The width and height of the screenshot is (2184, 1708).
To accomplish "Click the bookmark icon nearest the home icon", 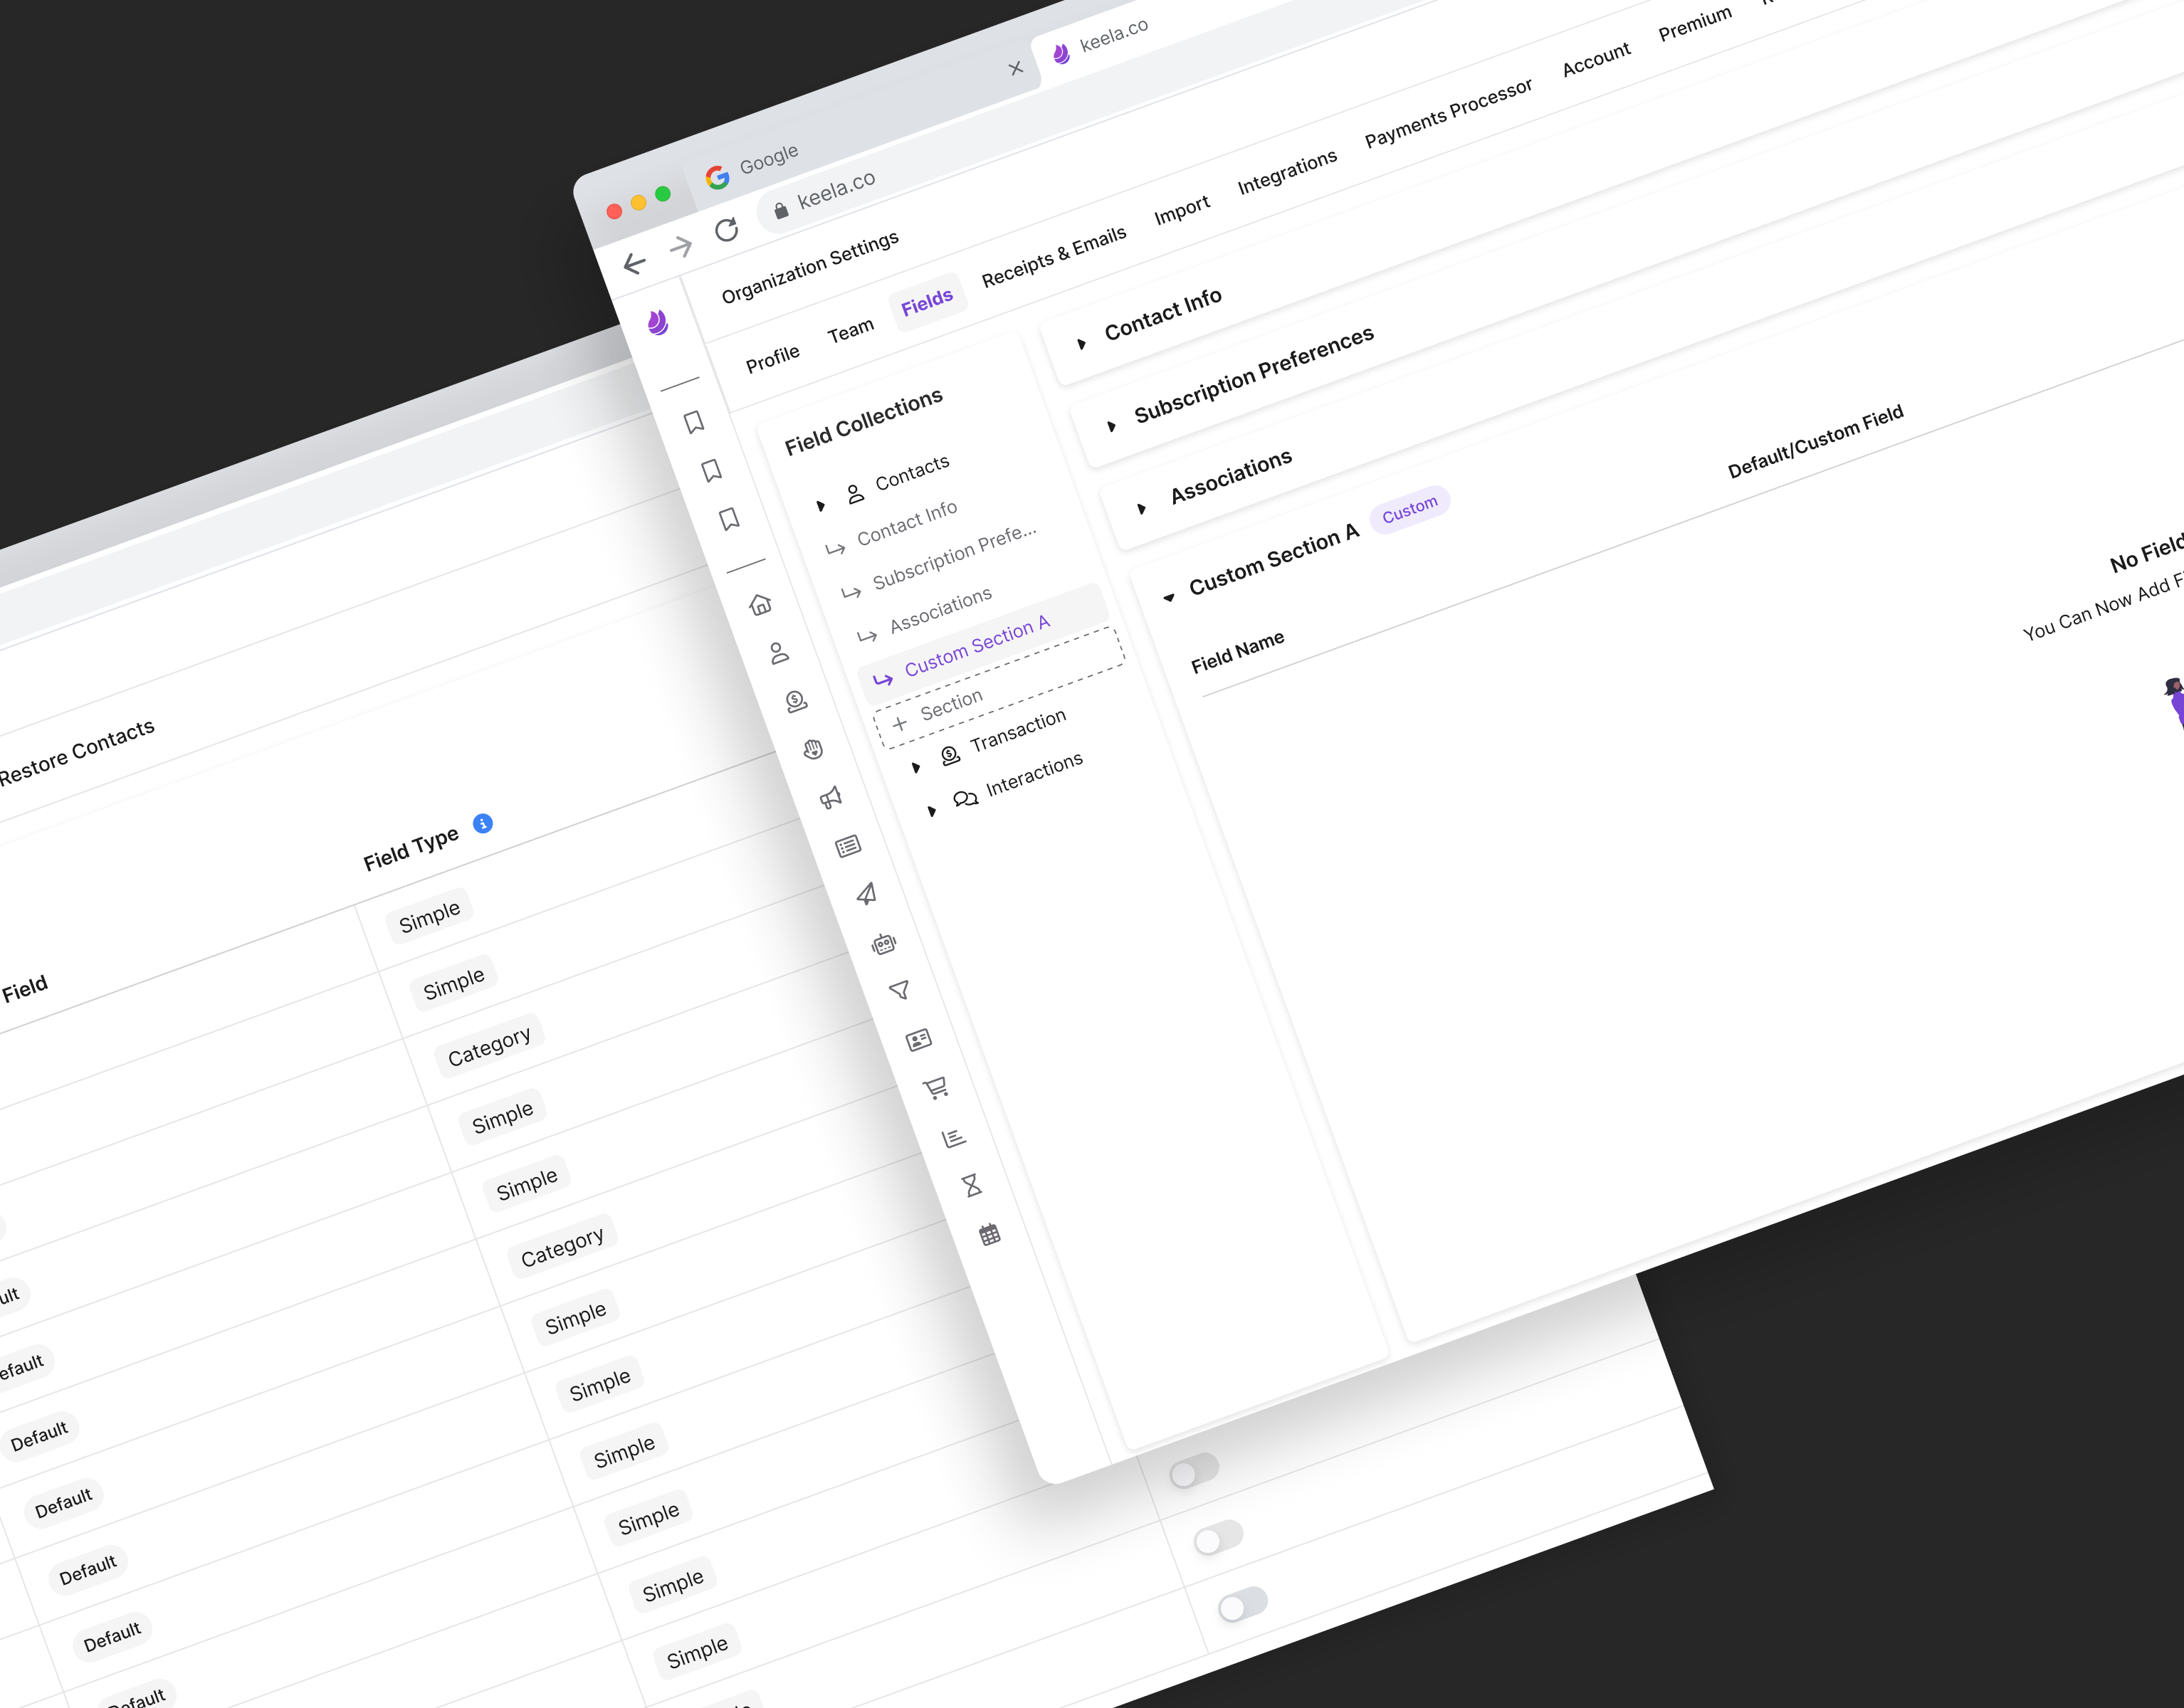I will tap(729, 518).
